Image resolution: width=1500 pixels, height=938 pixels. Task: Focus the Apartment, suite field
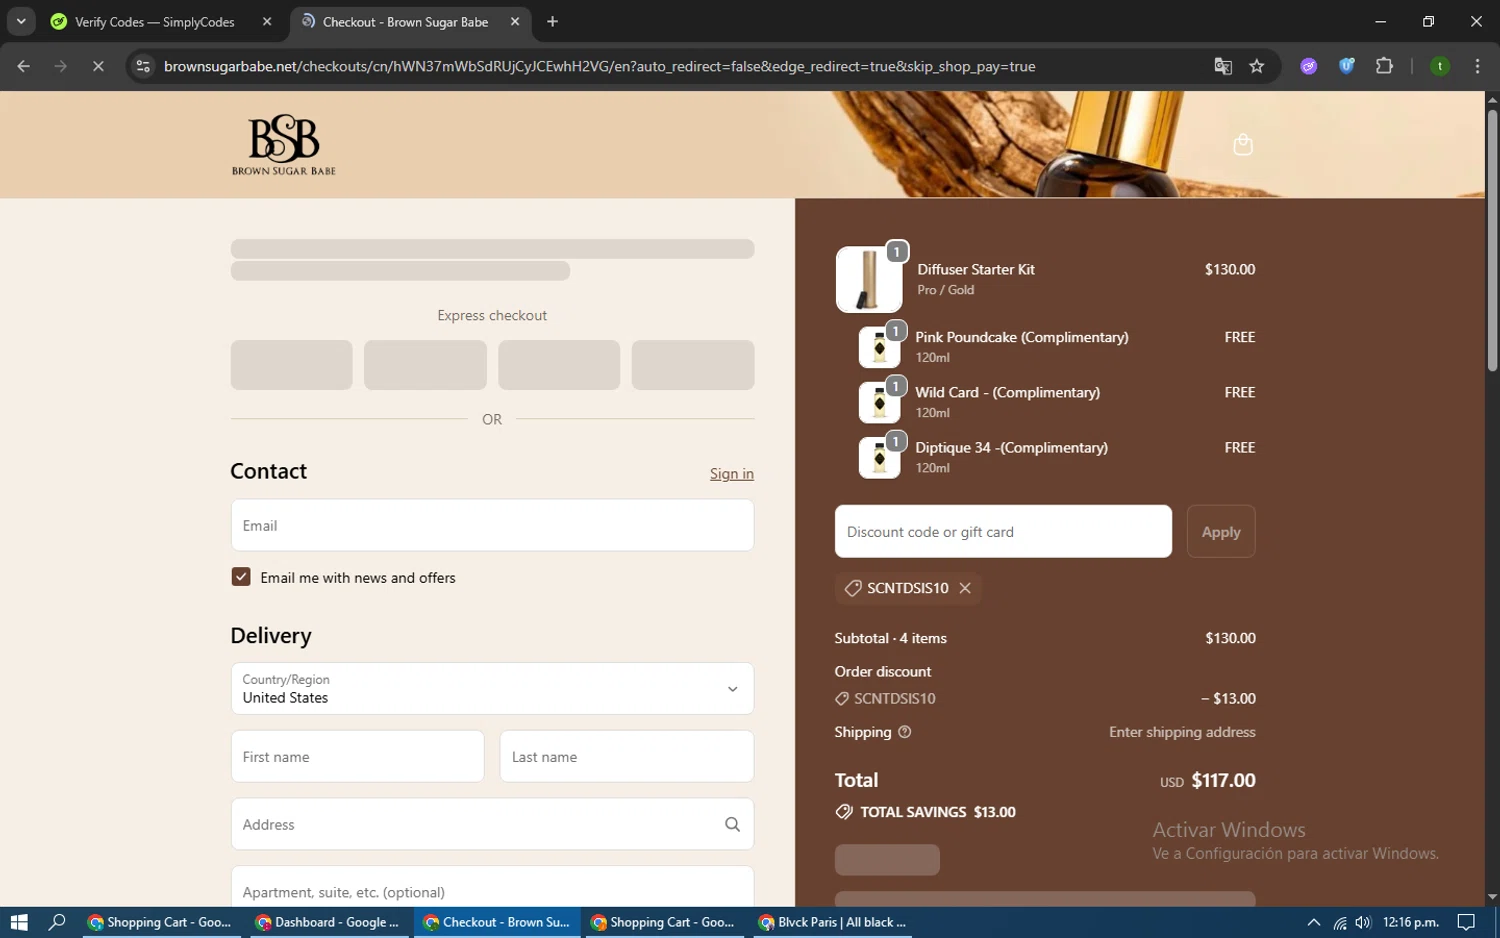[492, 888]
